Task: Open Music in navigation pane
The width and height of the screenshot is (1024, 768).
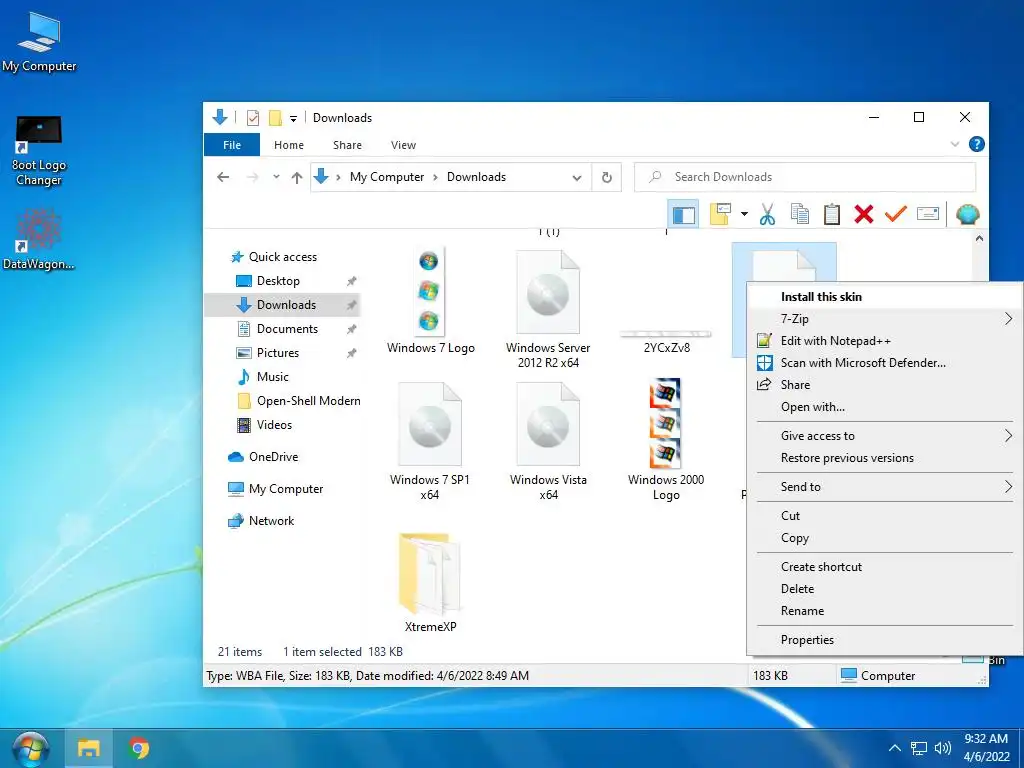Action: click(x=272, y=377)
